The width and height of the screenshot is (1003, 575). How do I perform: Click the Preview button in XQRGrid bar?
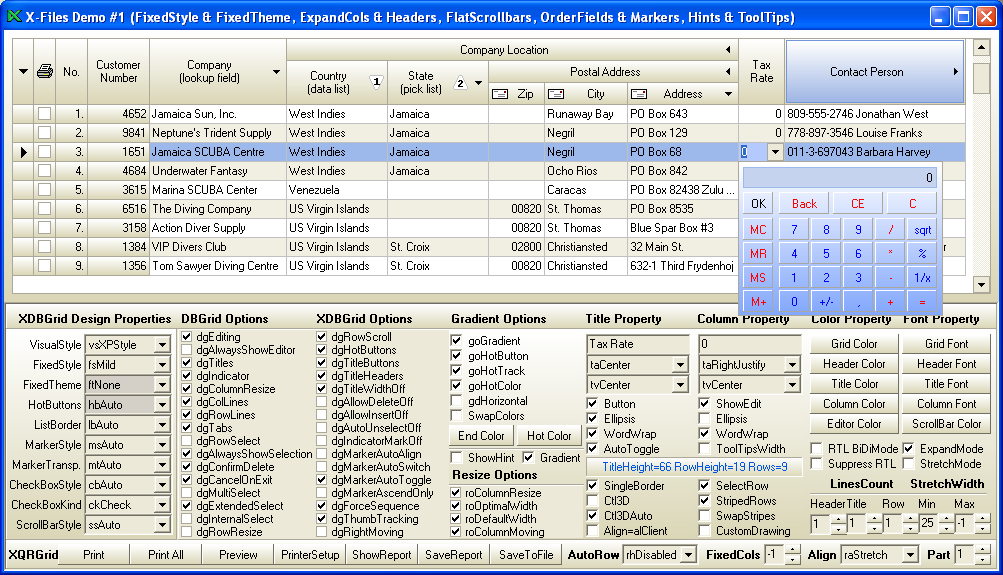pos(238,554)
